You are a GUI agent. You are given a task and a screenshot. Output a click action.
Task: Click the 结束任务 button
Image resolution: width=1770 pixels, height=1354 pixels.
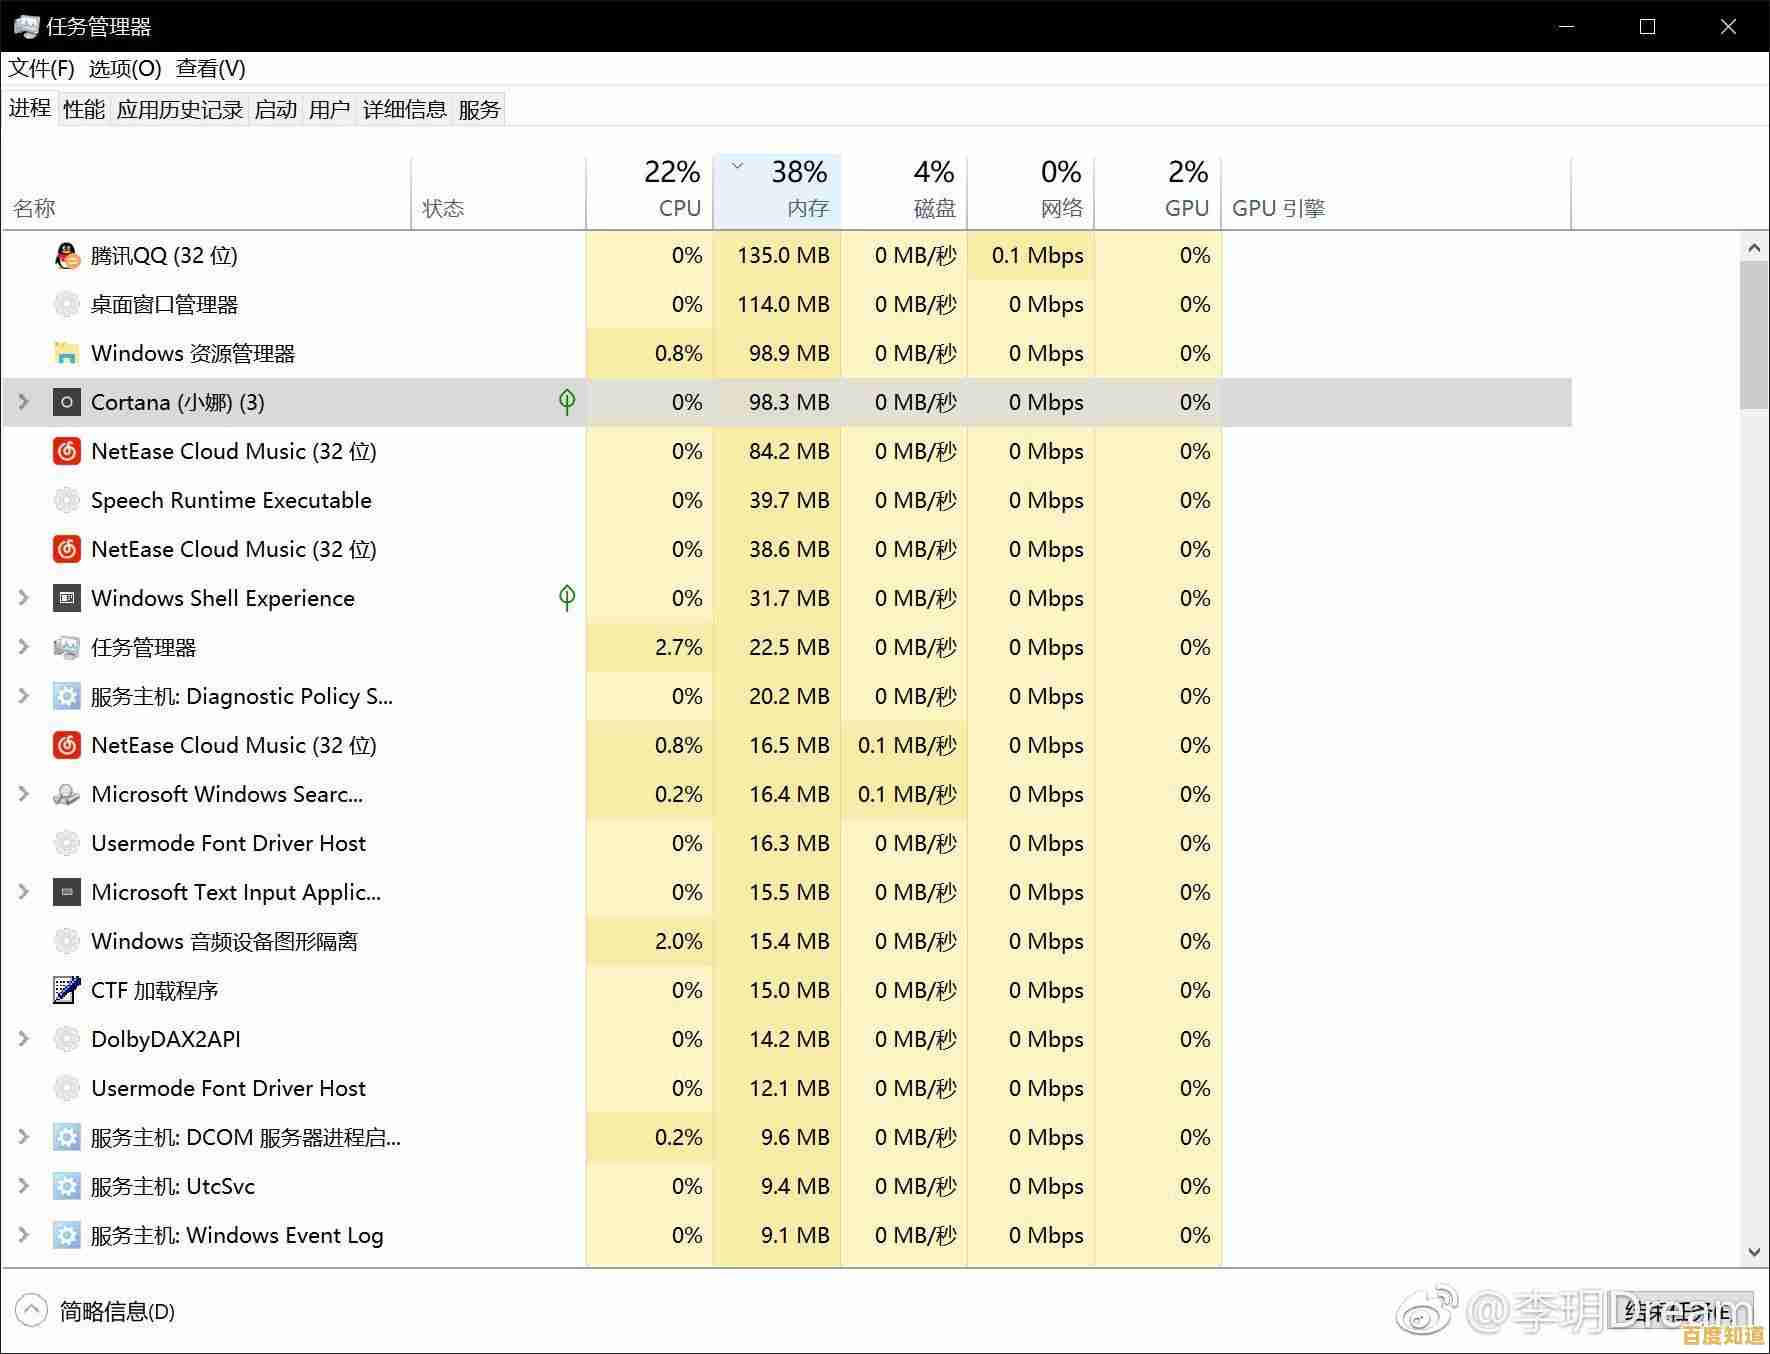click(x=1680, y=1310)
